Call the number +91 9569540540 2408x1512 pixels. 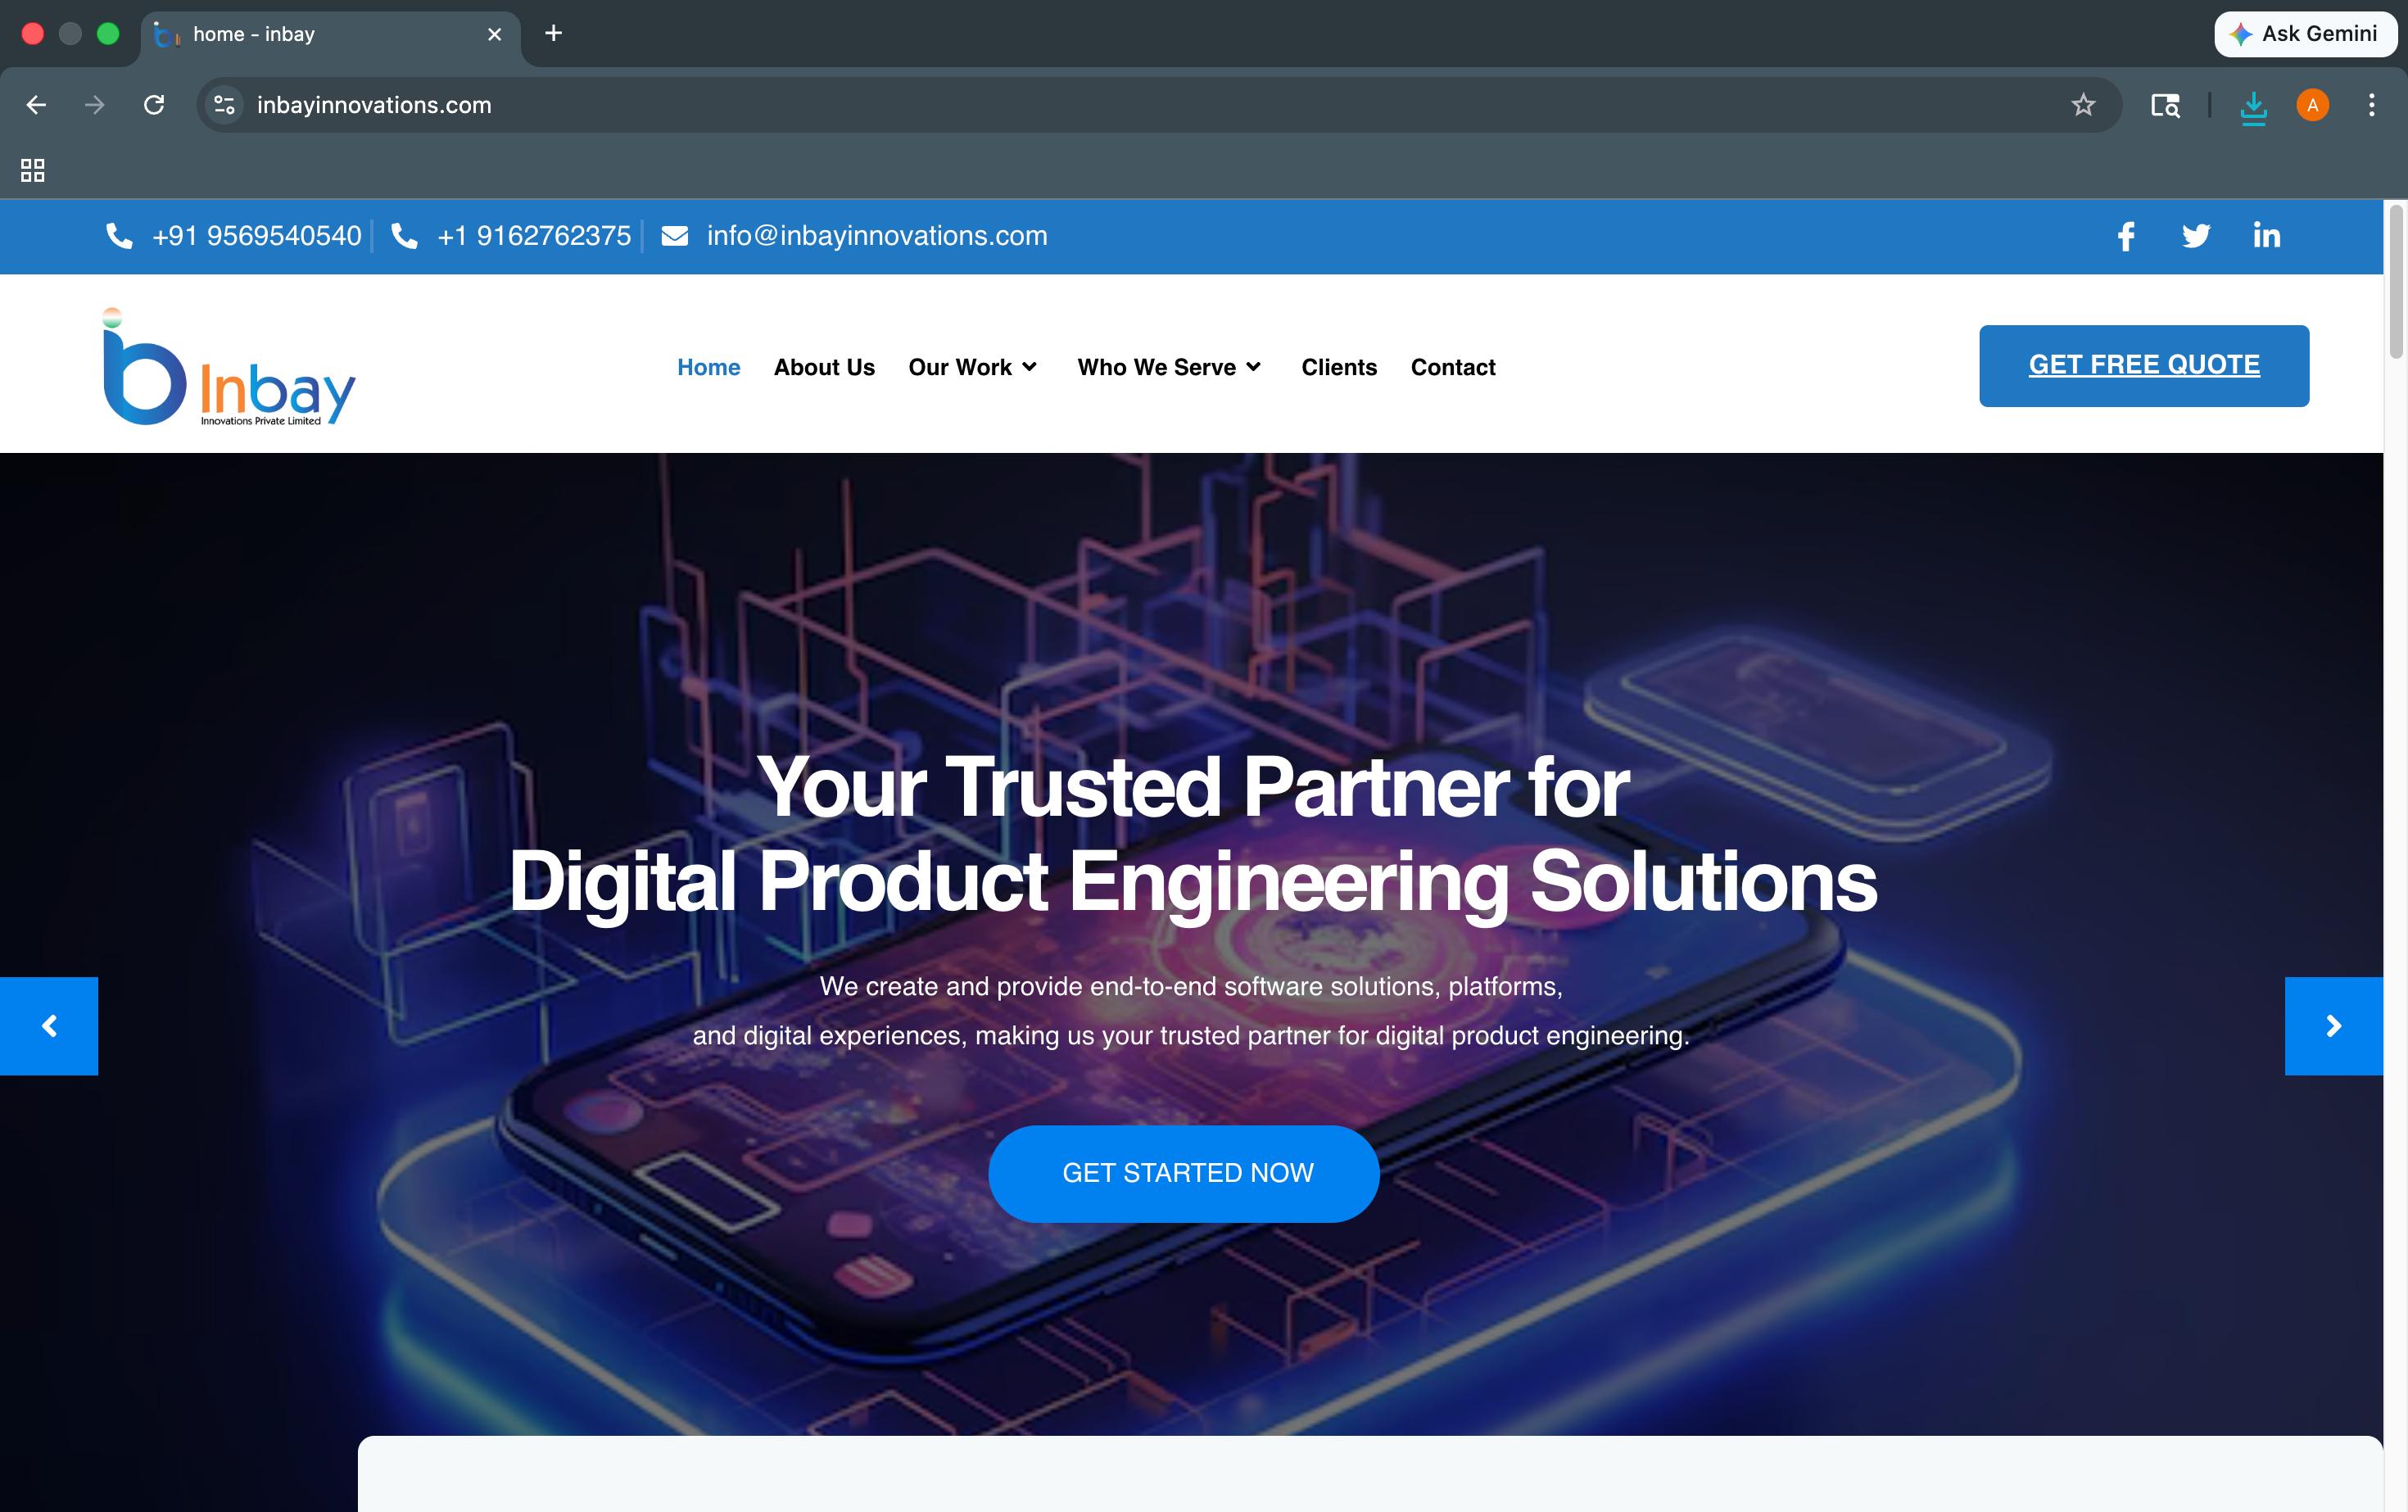pyautogui.click(x=256, y=236)
